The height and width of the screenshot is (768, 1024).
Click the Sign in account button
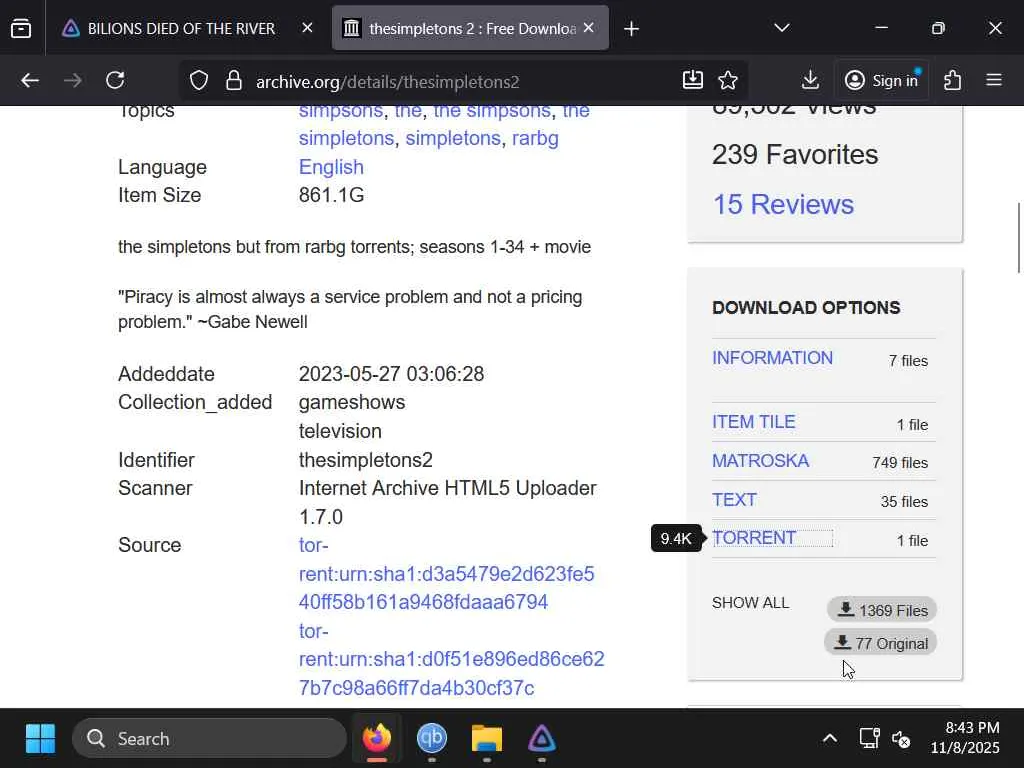882,80
